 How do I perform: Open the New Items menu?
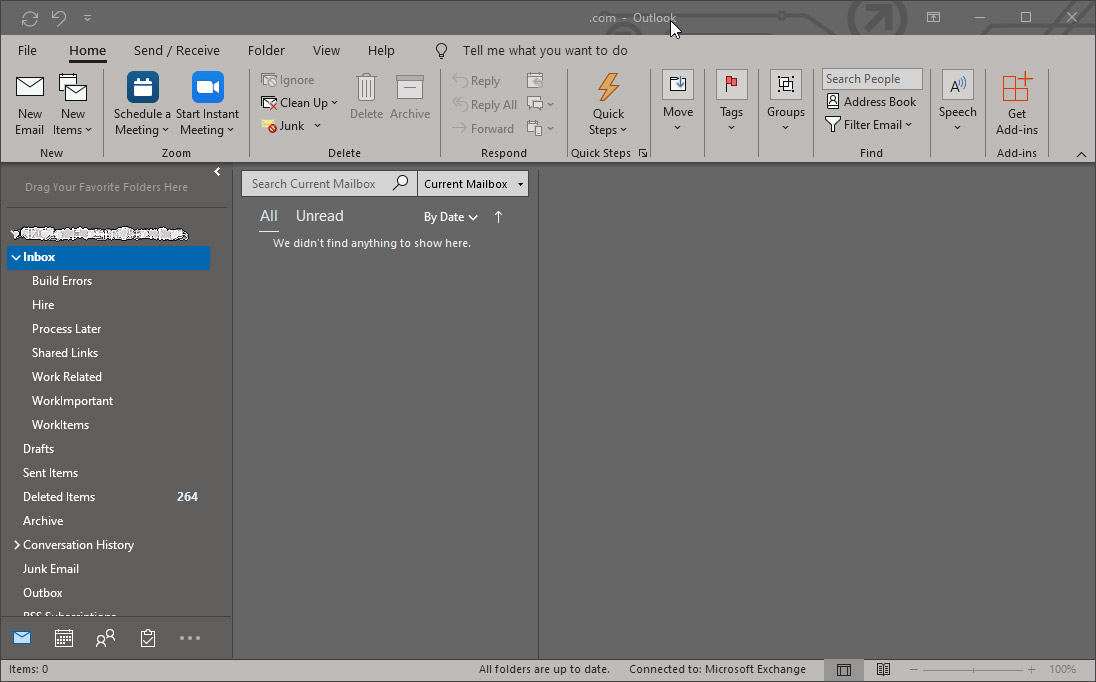click(x=73, y=105)
